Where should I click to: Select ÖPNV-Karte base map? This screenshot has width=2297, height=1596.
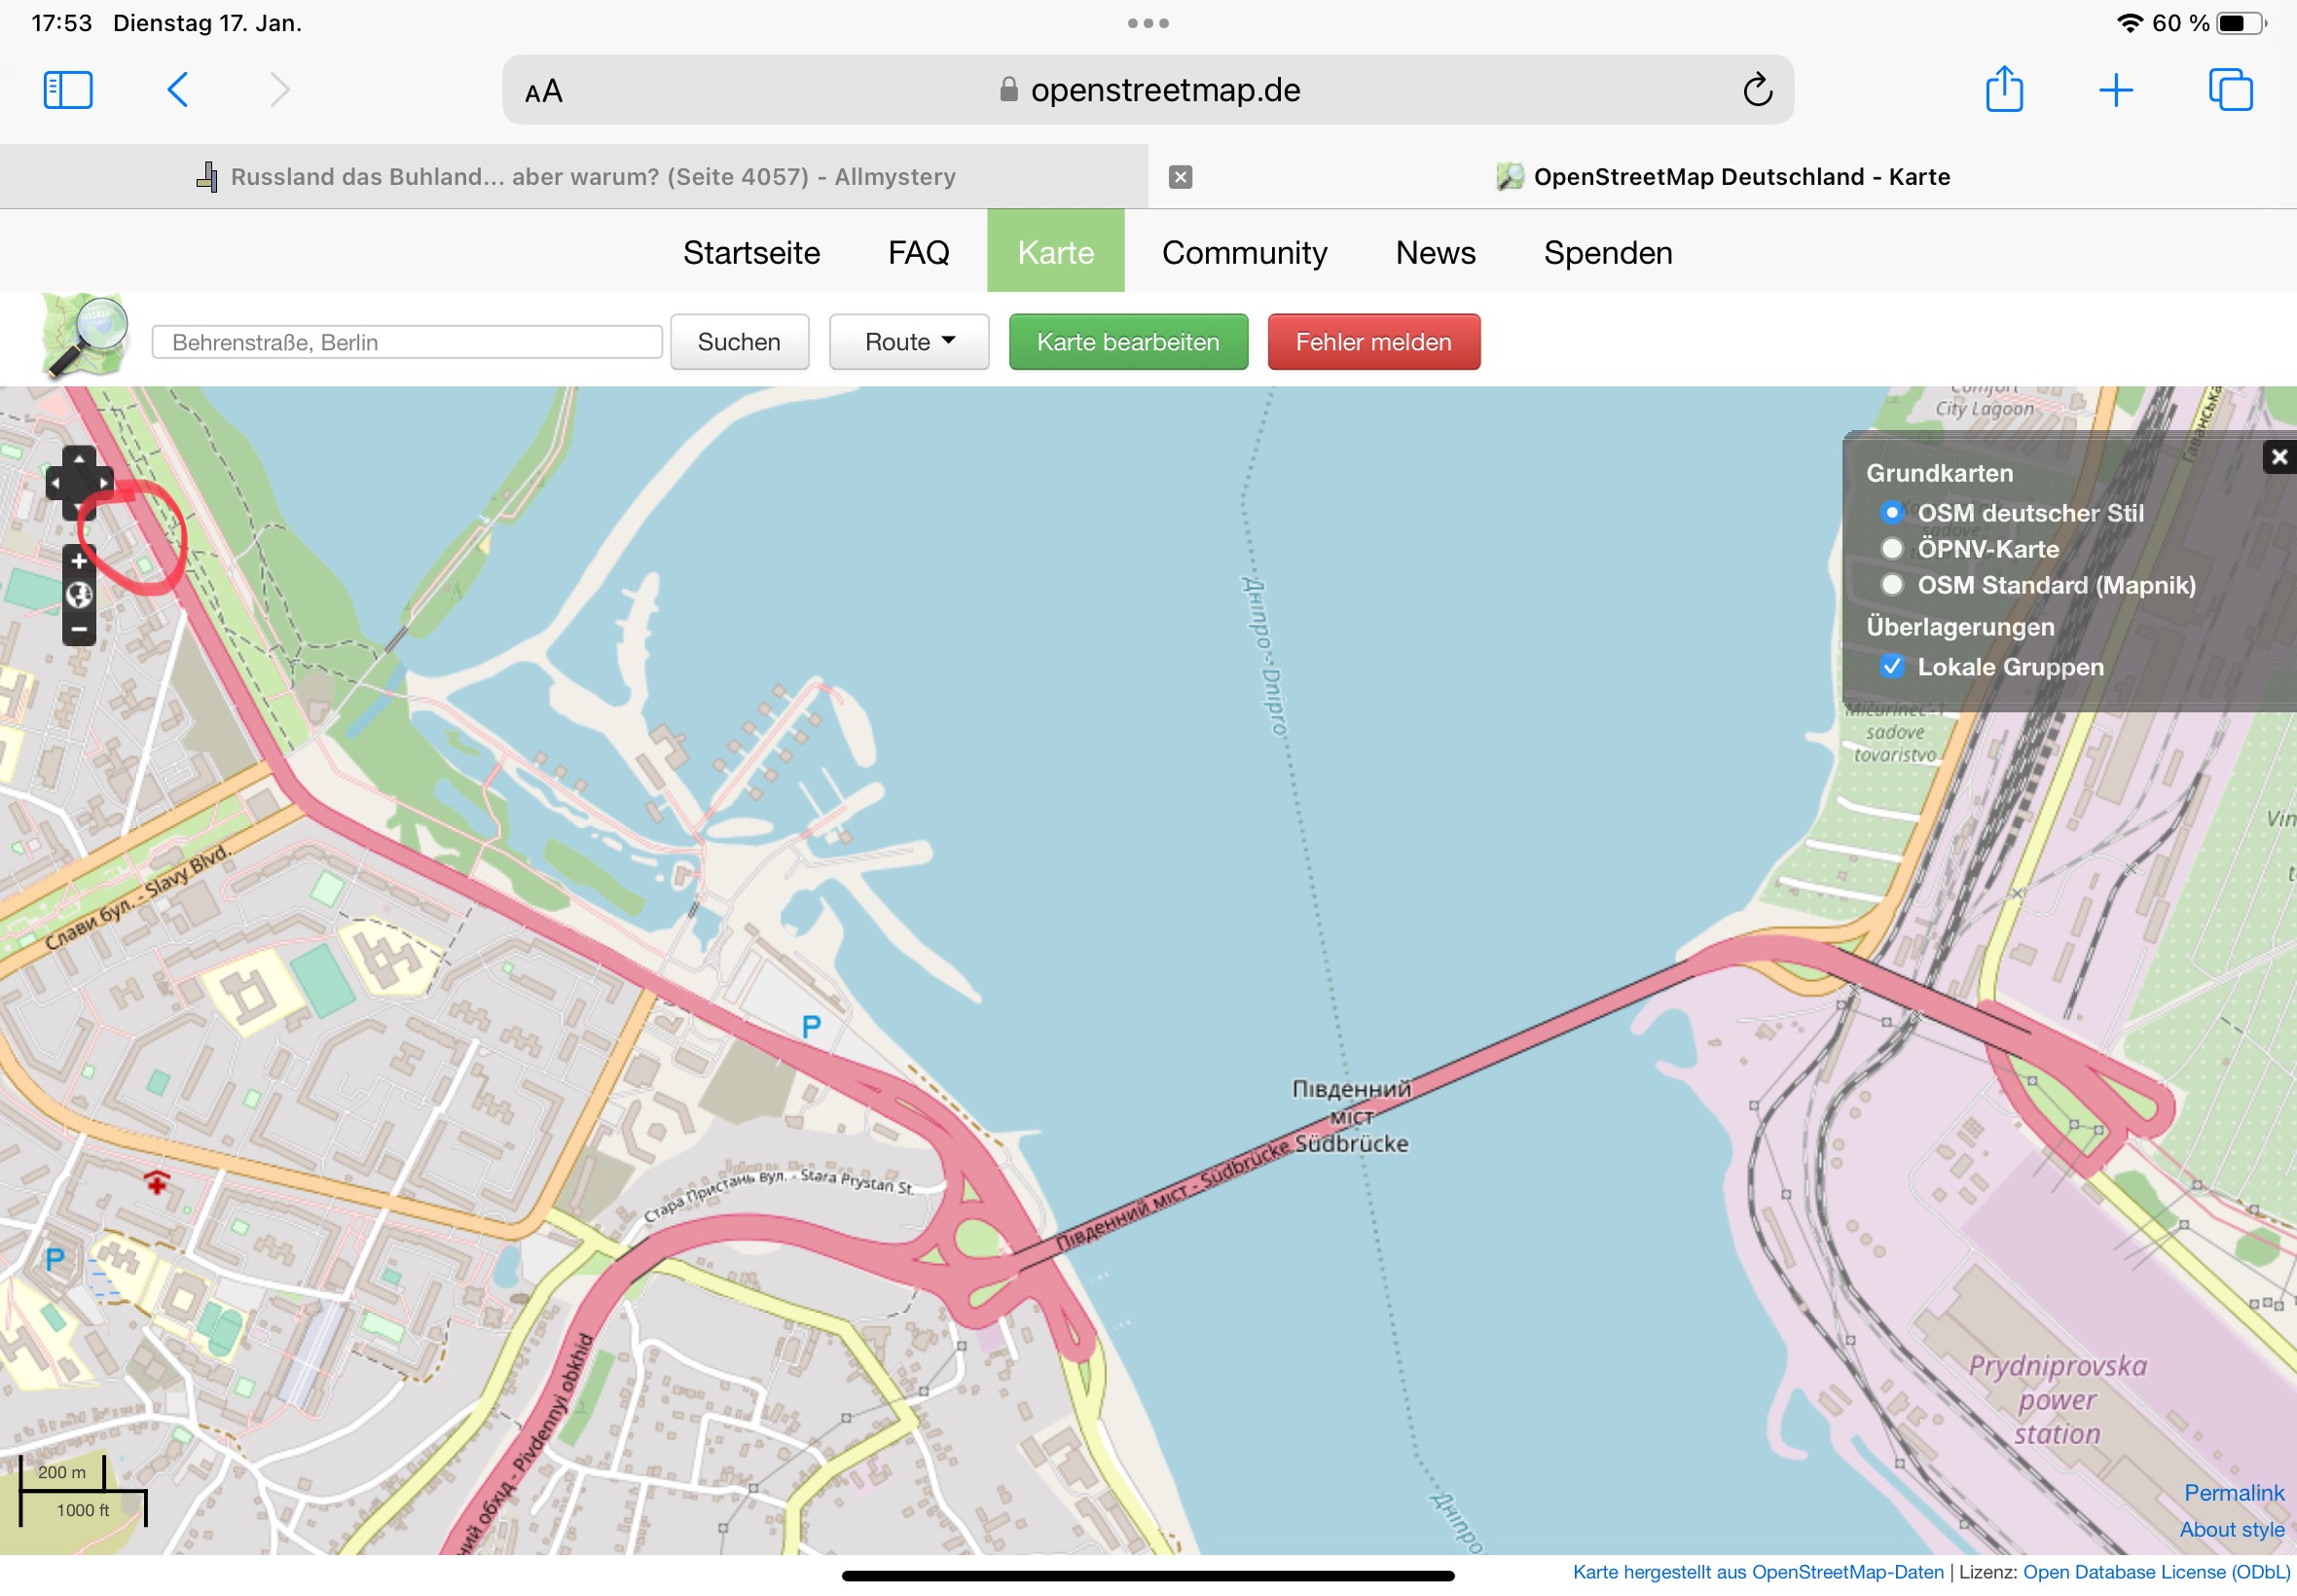[1891, 549]
